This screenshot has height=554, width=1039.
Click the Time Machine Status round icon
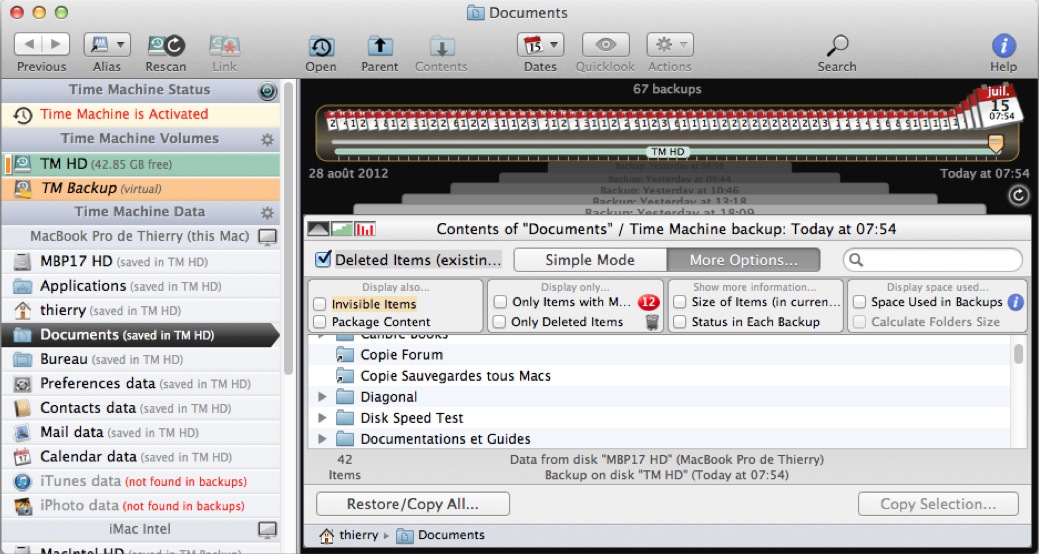(x=267, y=91)
